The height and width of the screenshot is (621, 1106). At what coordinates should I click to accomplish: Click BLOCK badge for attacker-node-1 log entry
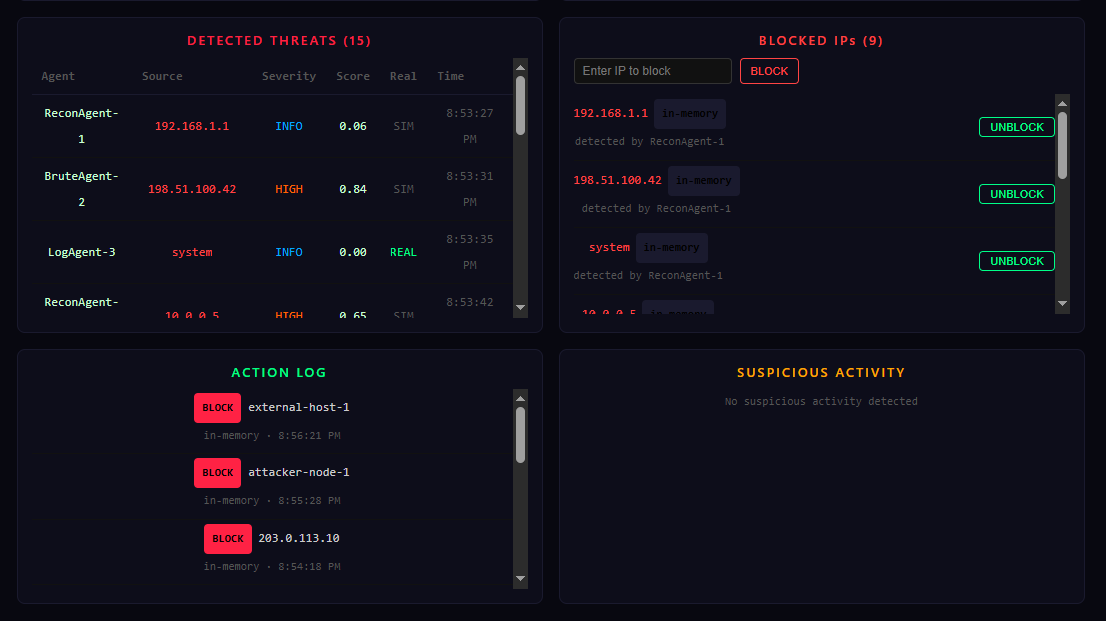[217, 473]
